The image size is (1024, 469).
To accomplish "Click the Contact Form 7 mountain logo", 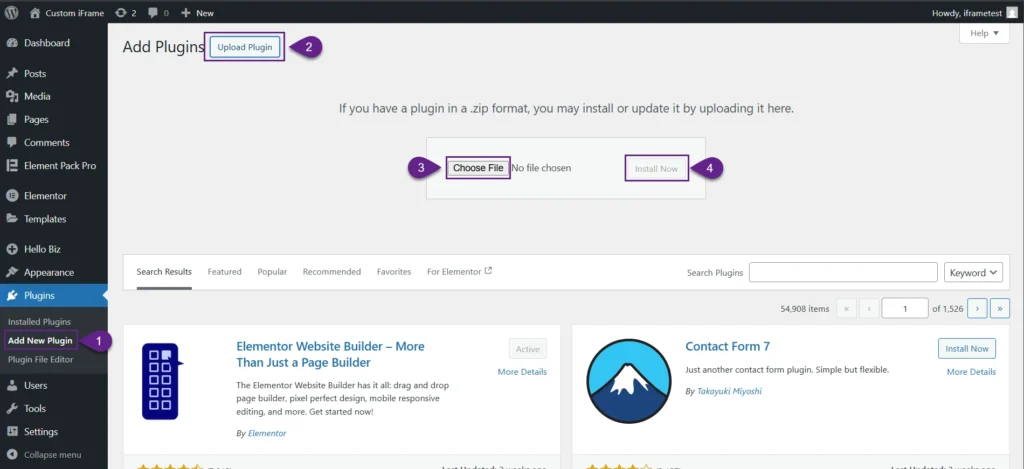I will (x=628, y=381).
